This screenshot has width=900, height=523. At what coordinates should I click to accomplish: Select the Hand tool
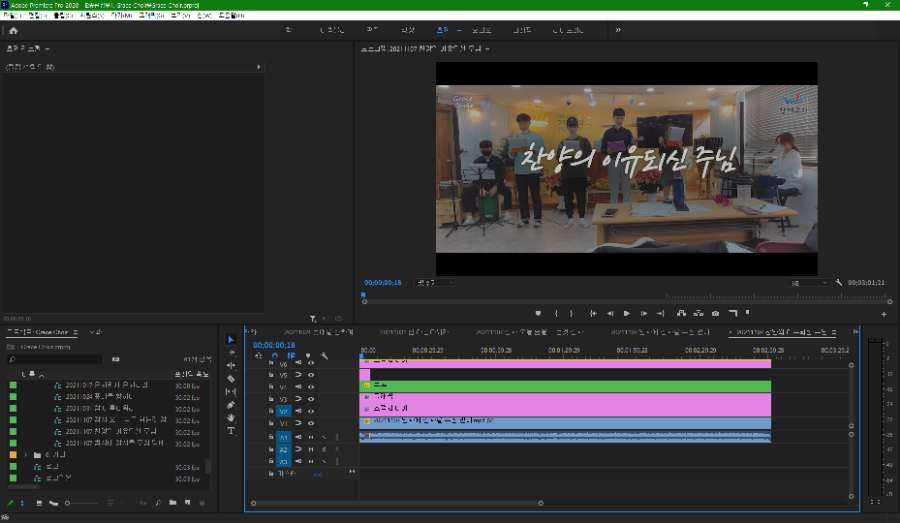coord(231,417)
